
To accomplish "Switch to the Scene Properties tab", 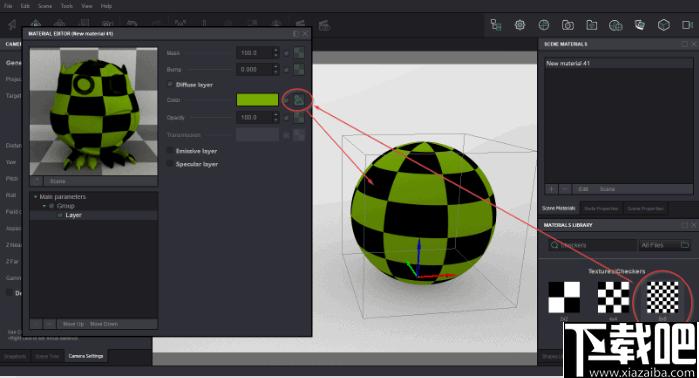I will pyautogui.click(x=646, y=209).
